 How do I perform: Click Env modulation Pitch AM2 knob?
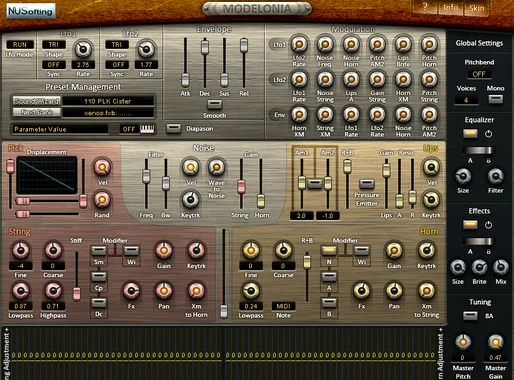tap(429, 115)
